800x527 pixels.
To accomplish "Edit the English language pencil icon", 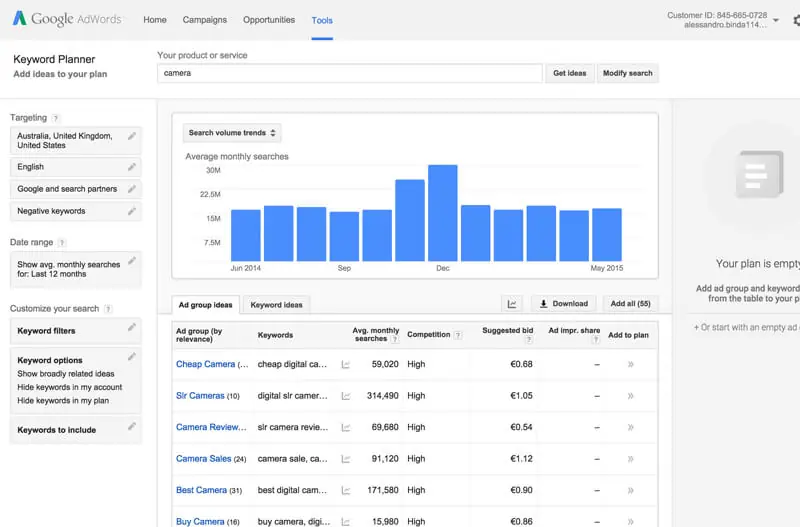I will pos(132,167).
